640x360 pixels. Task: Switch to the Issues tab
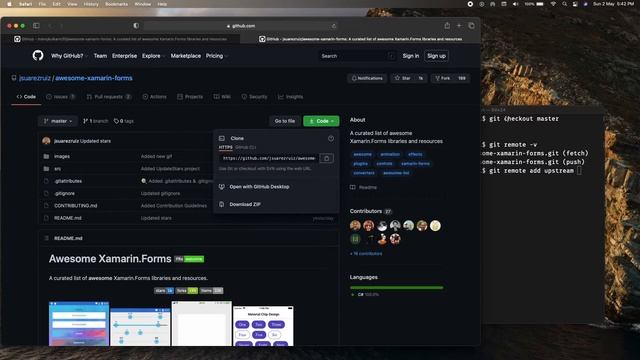pyautogui.click(x=60, y=97)
